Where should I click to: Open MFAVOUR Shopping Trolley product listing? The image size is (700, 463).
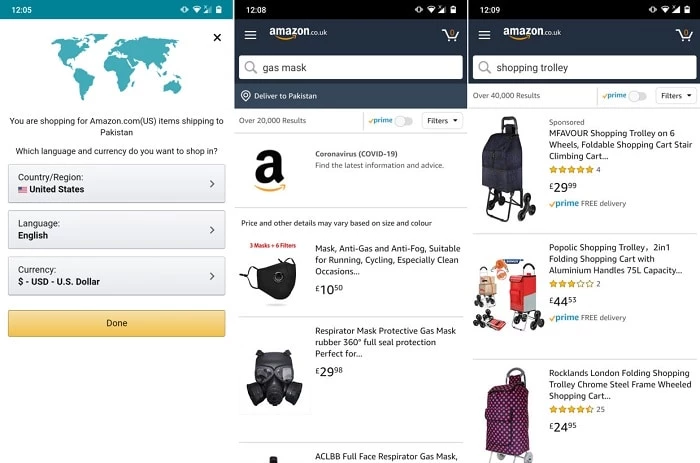point(620,145)
